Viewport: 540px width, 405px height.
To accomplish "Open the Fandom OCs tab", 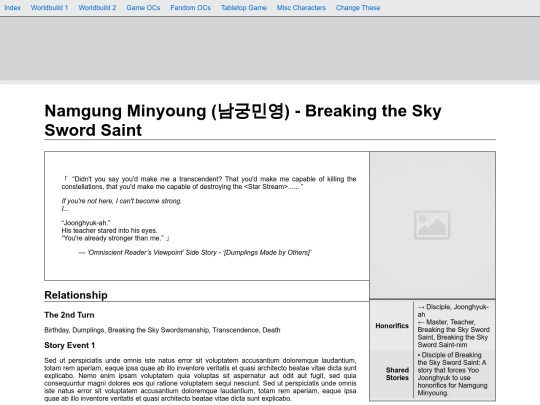I will pos(190,8).
